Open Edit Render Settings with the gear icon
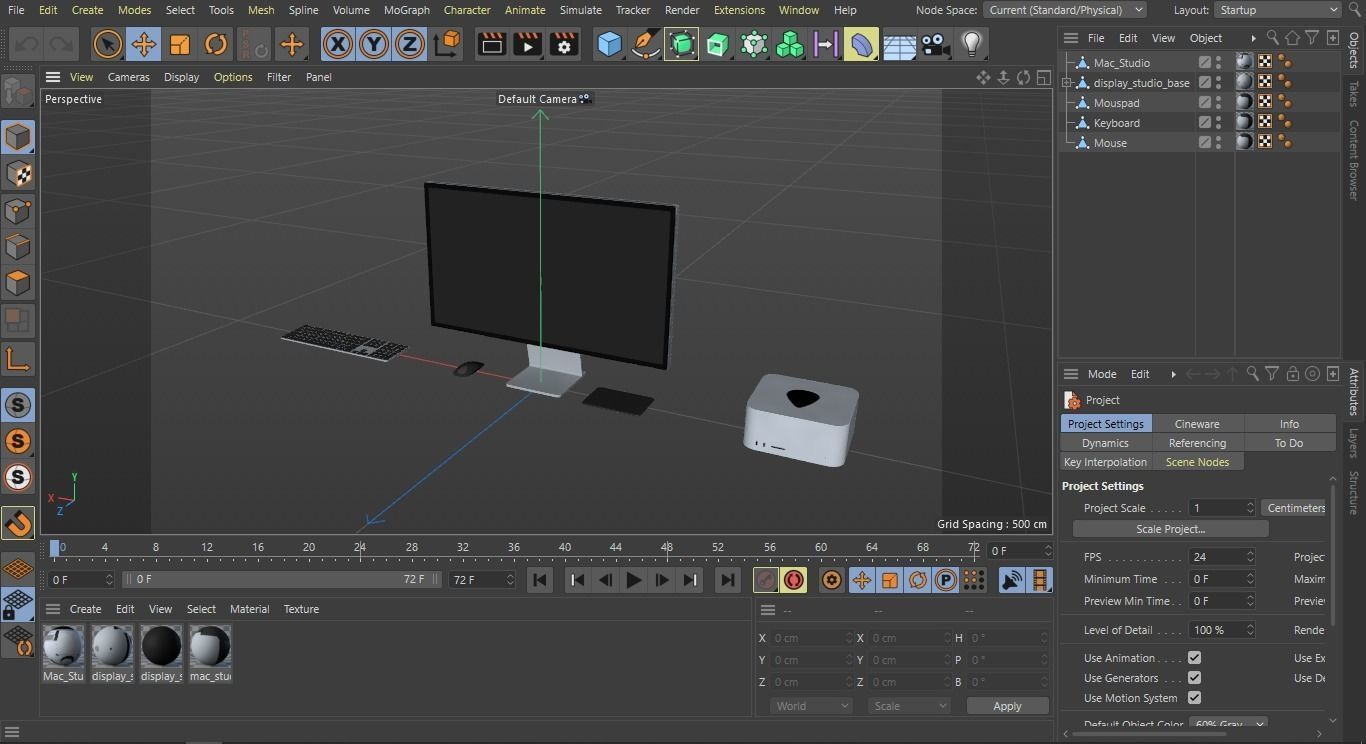The image size is (1366, 744). tap(563, 44)
